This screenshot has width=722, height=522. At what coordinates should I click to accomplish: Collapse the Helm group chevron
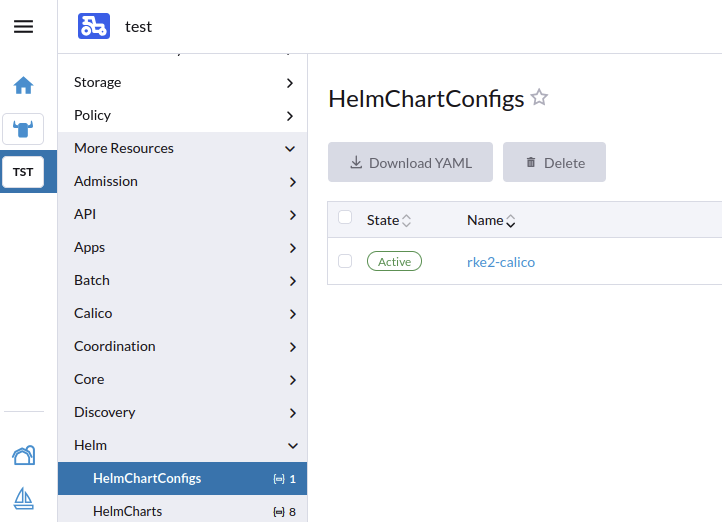point(292,446)
